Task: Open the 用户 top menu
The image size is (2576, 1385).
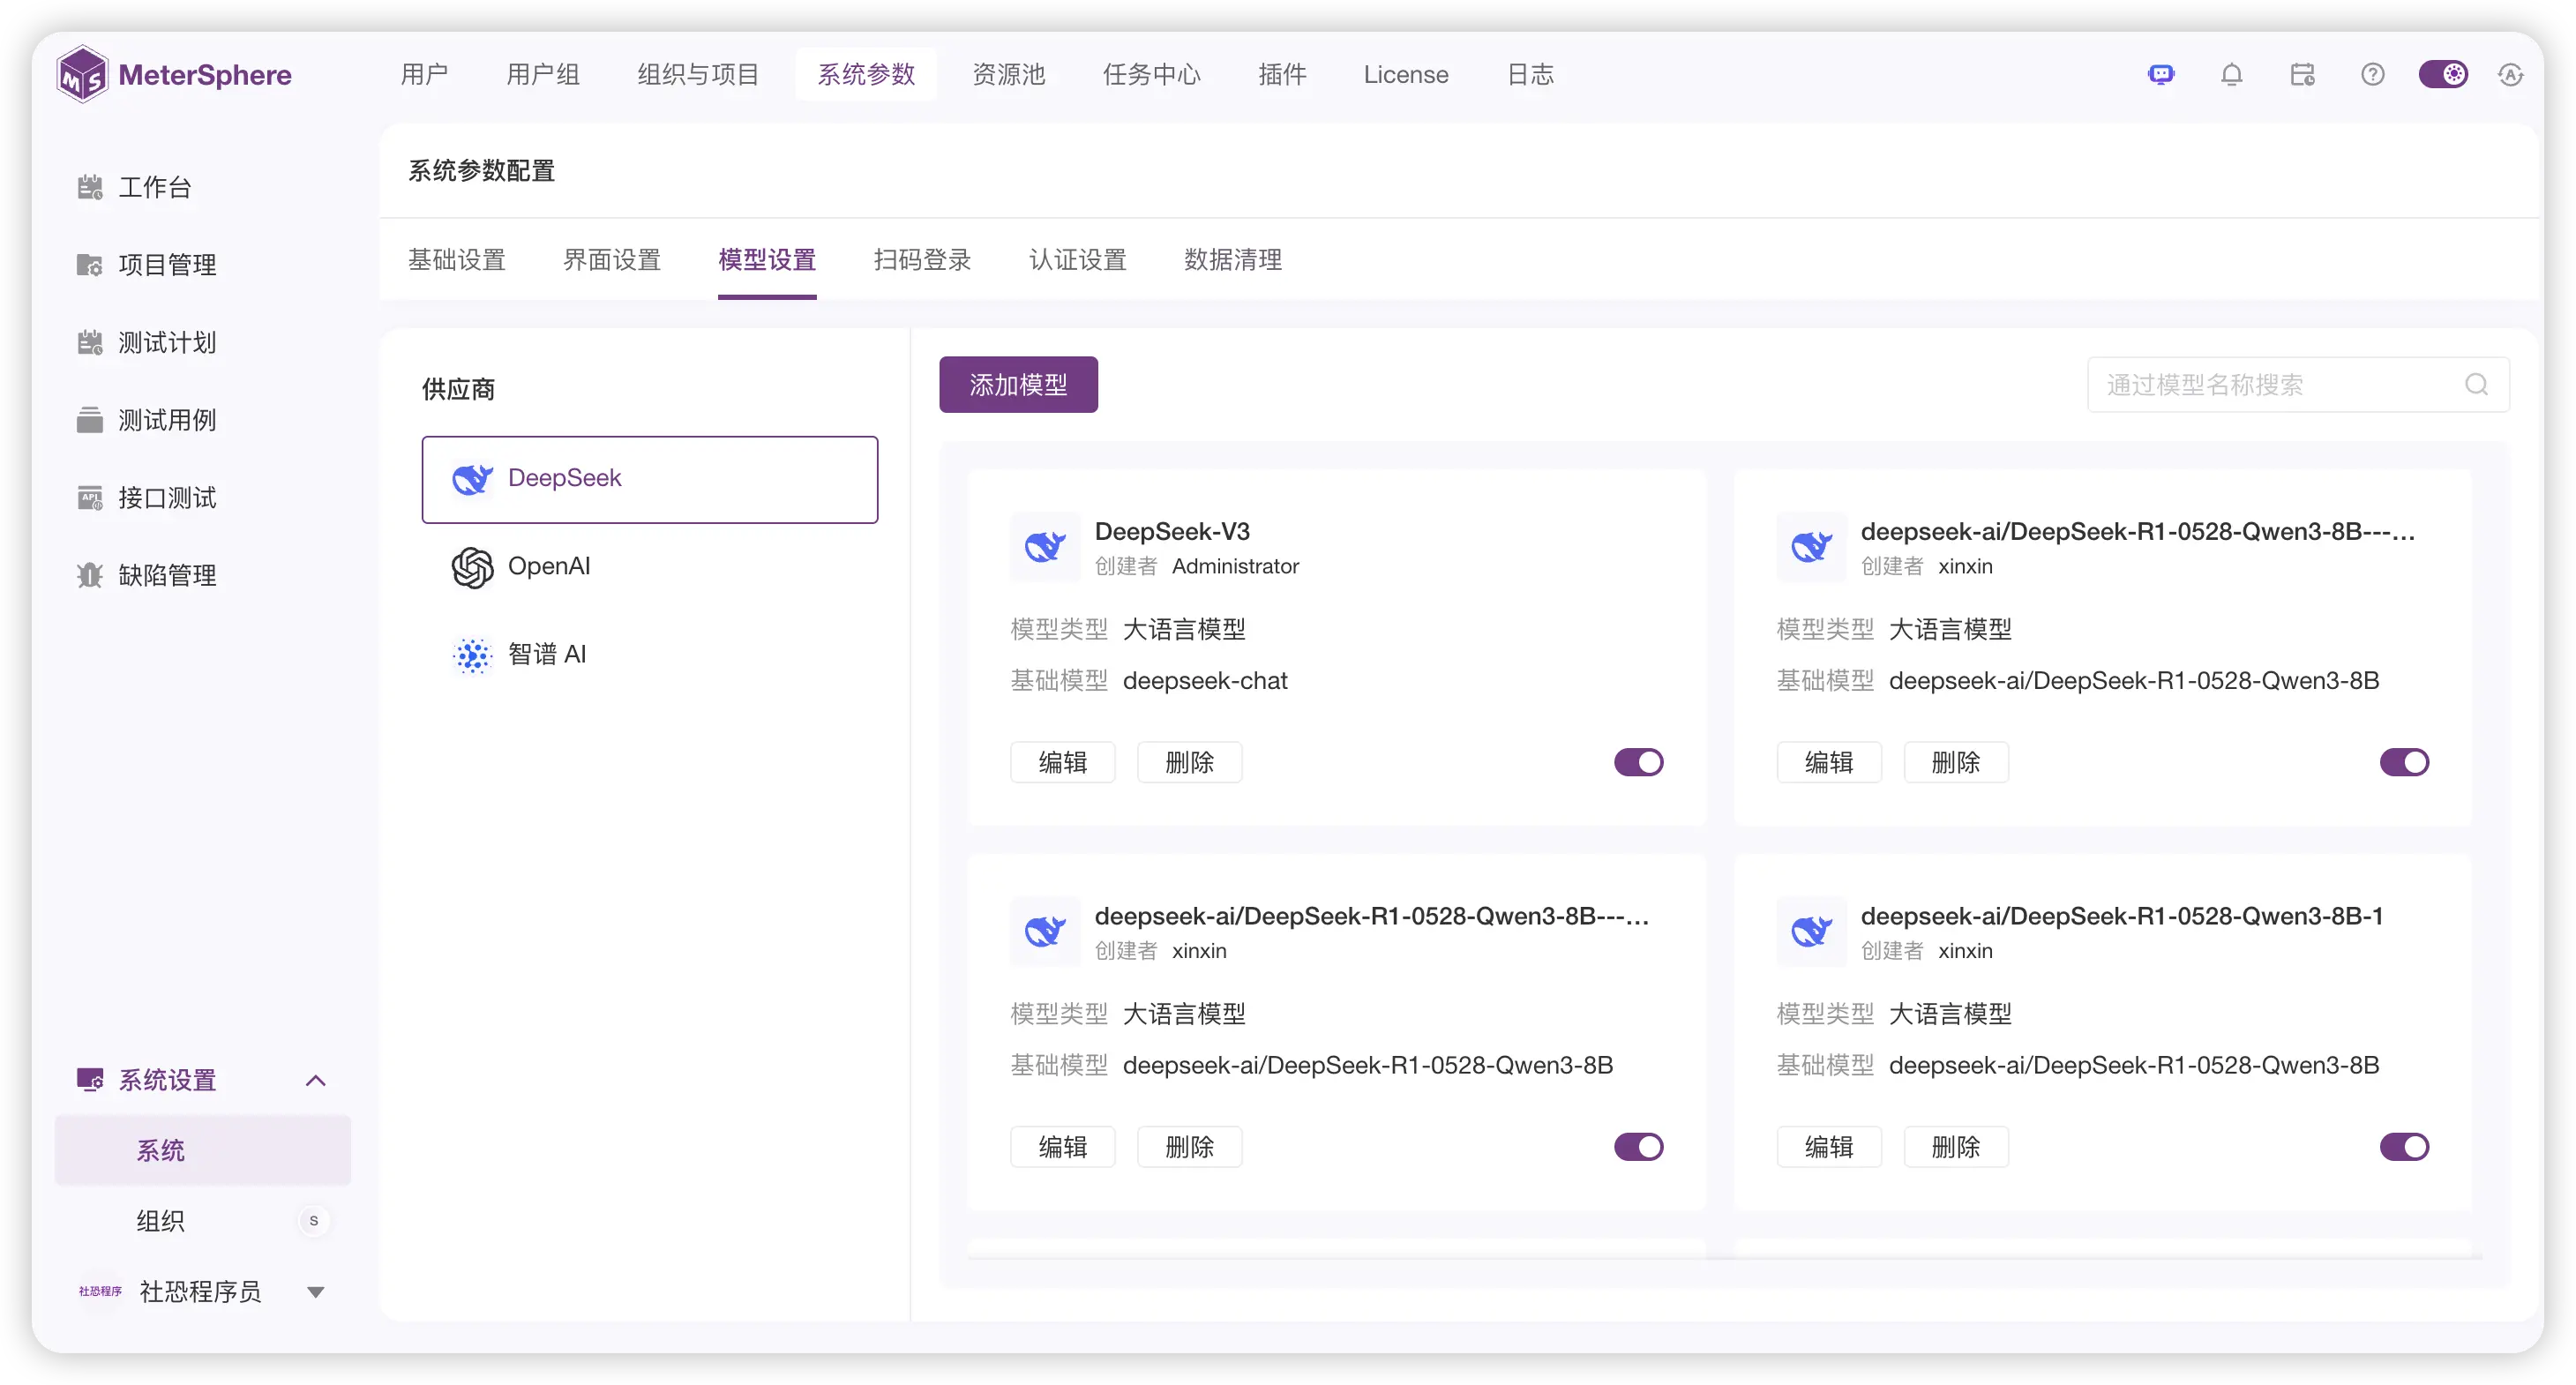Action: [424, 74]
